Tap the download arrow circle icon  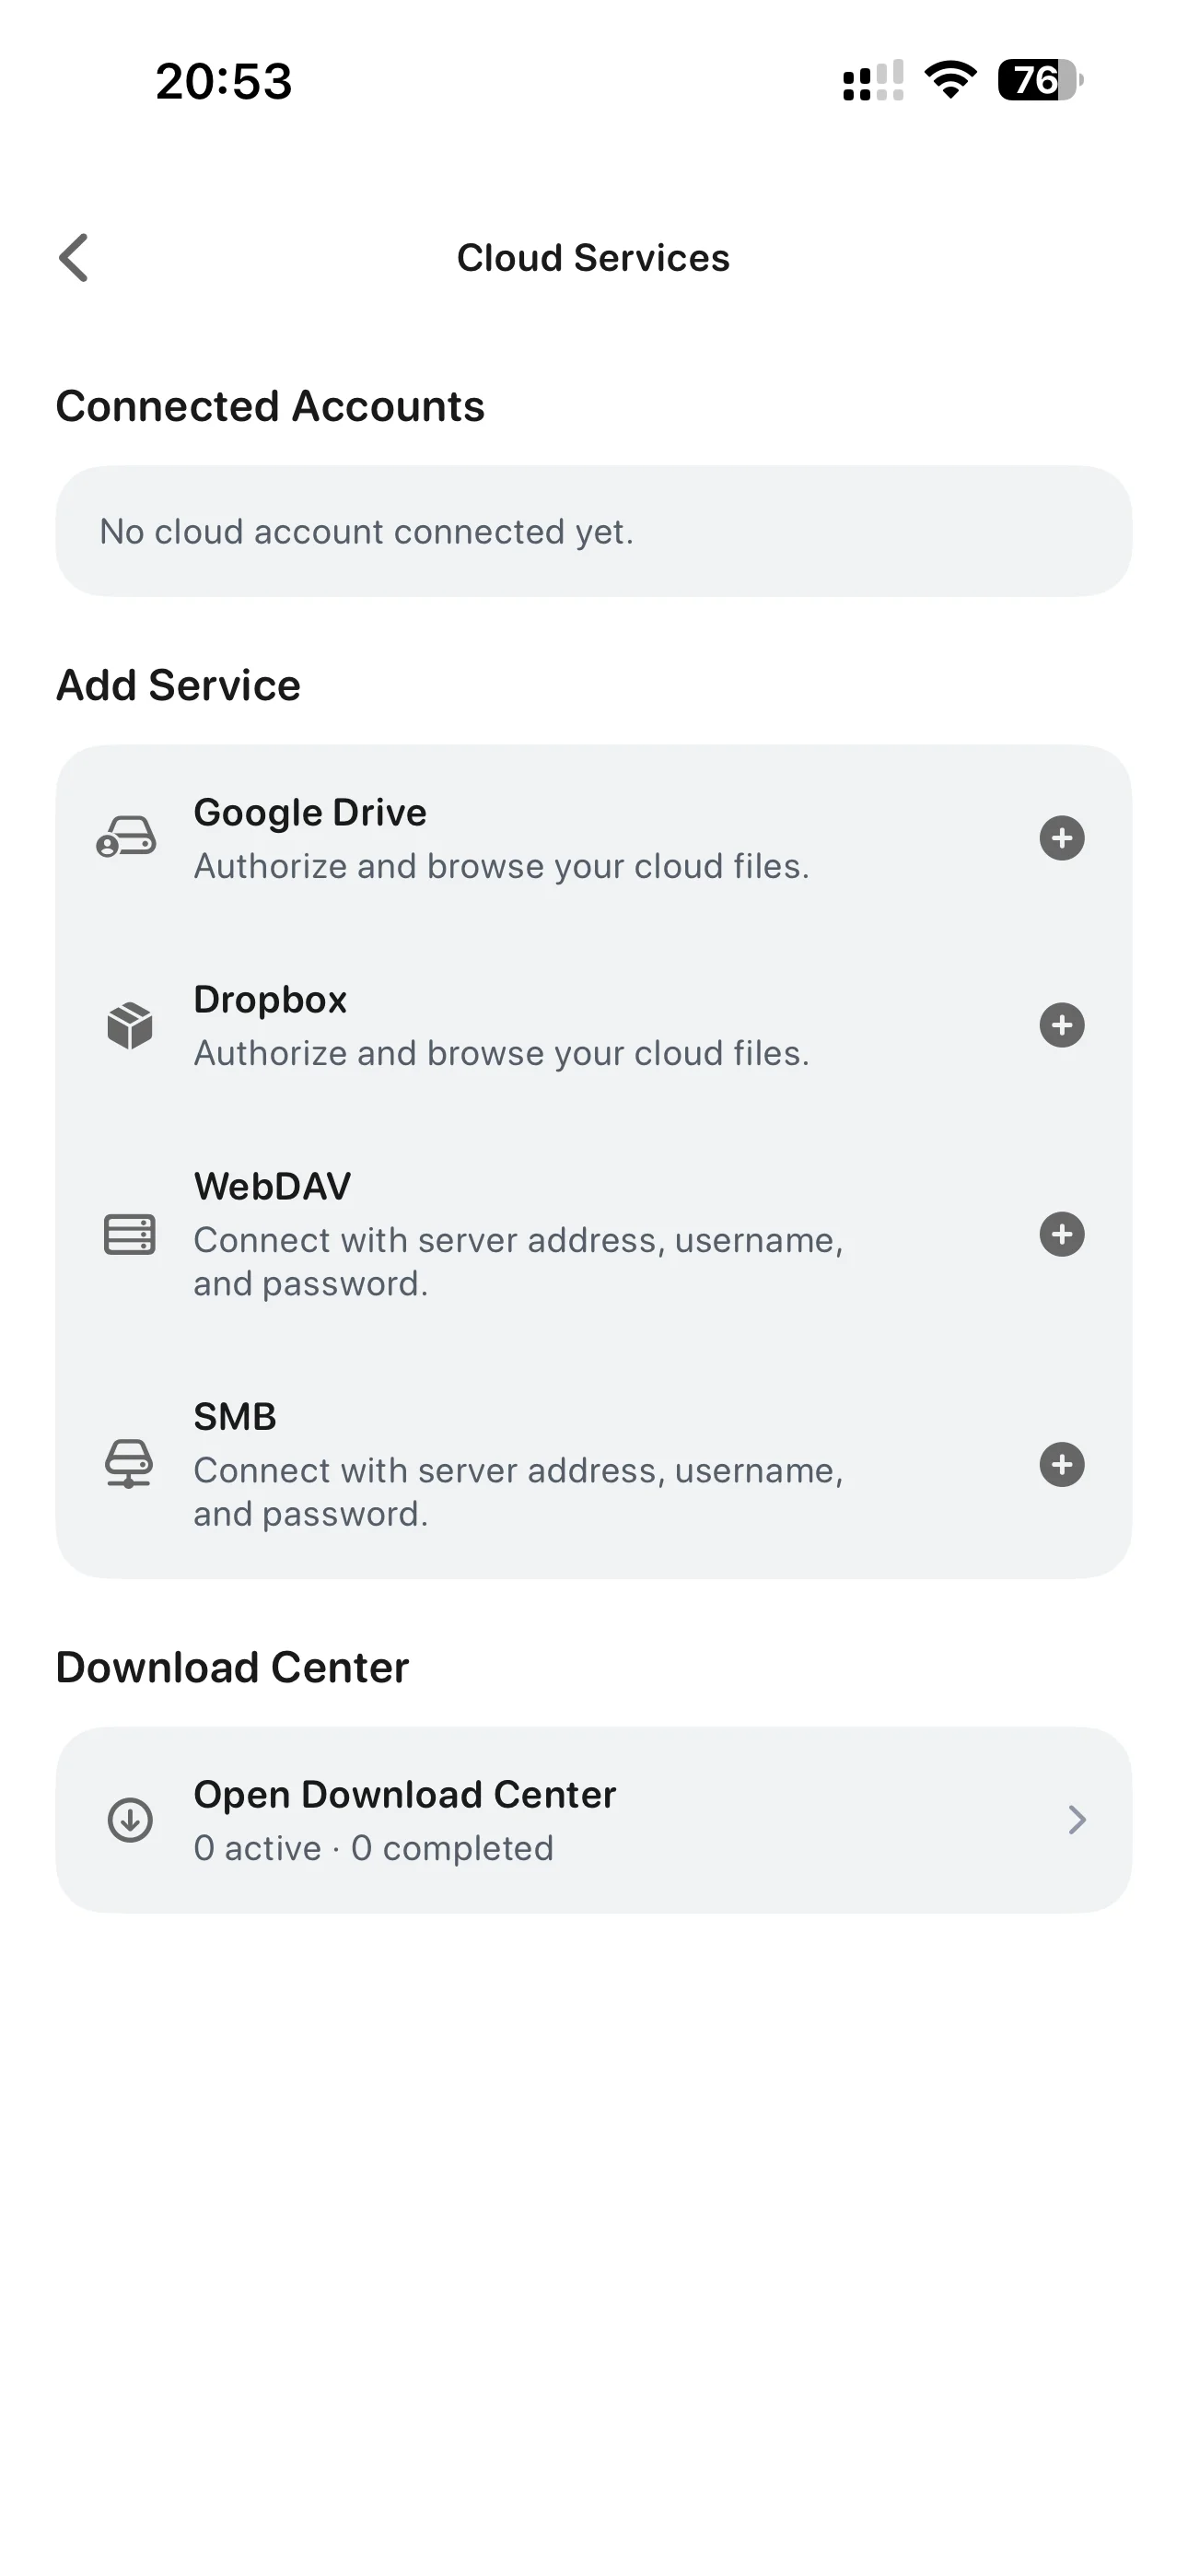[130, 1820]
